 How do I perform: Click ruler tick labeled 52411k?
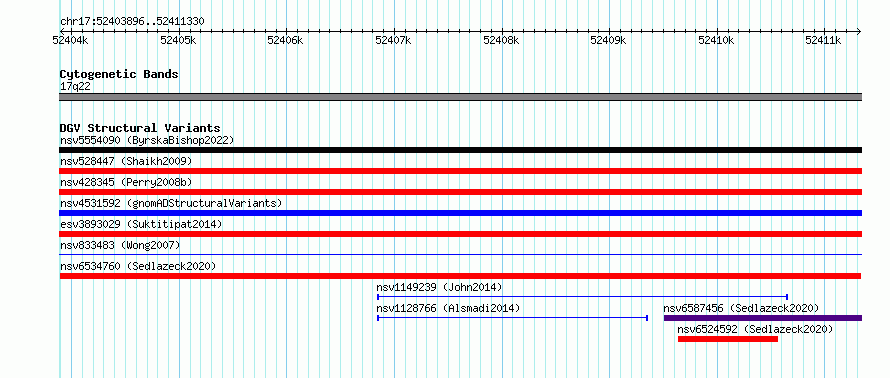[x=824, y=40]
